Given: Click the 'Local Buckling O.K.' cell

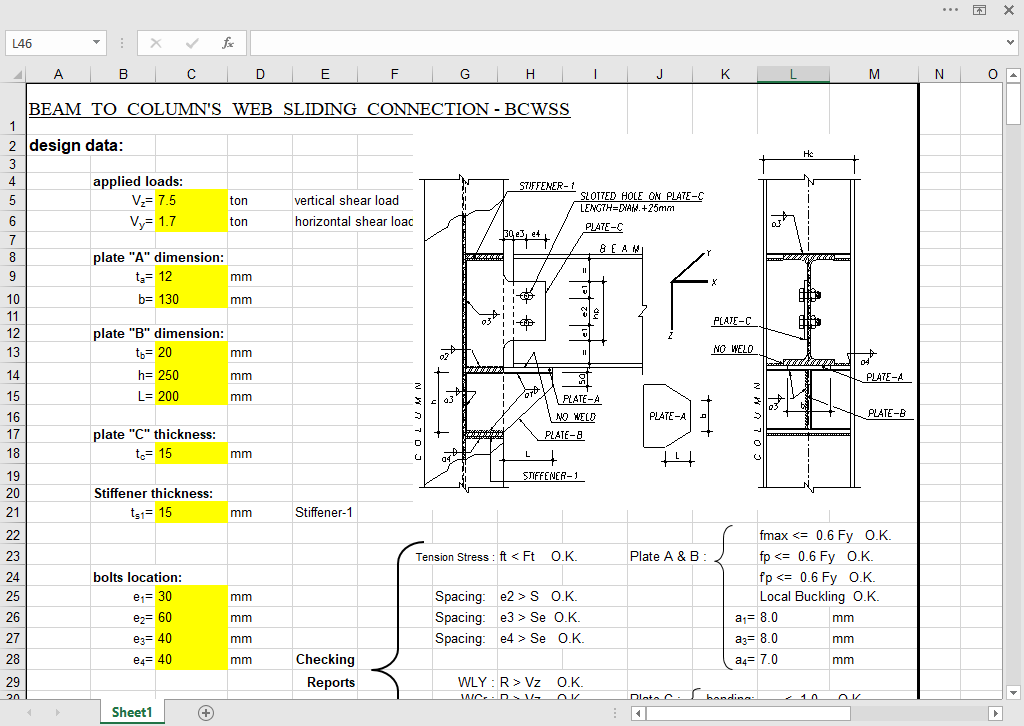Looking at the screenshot, I should coord(819,596).
